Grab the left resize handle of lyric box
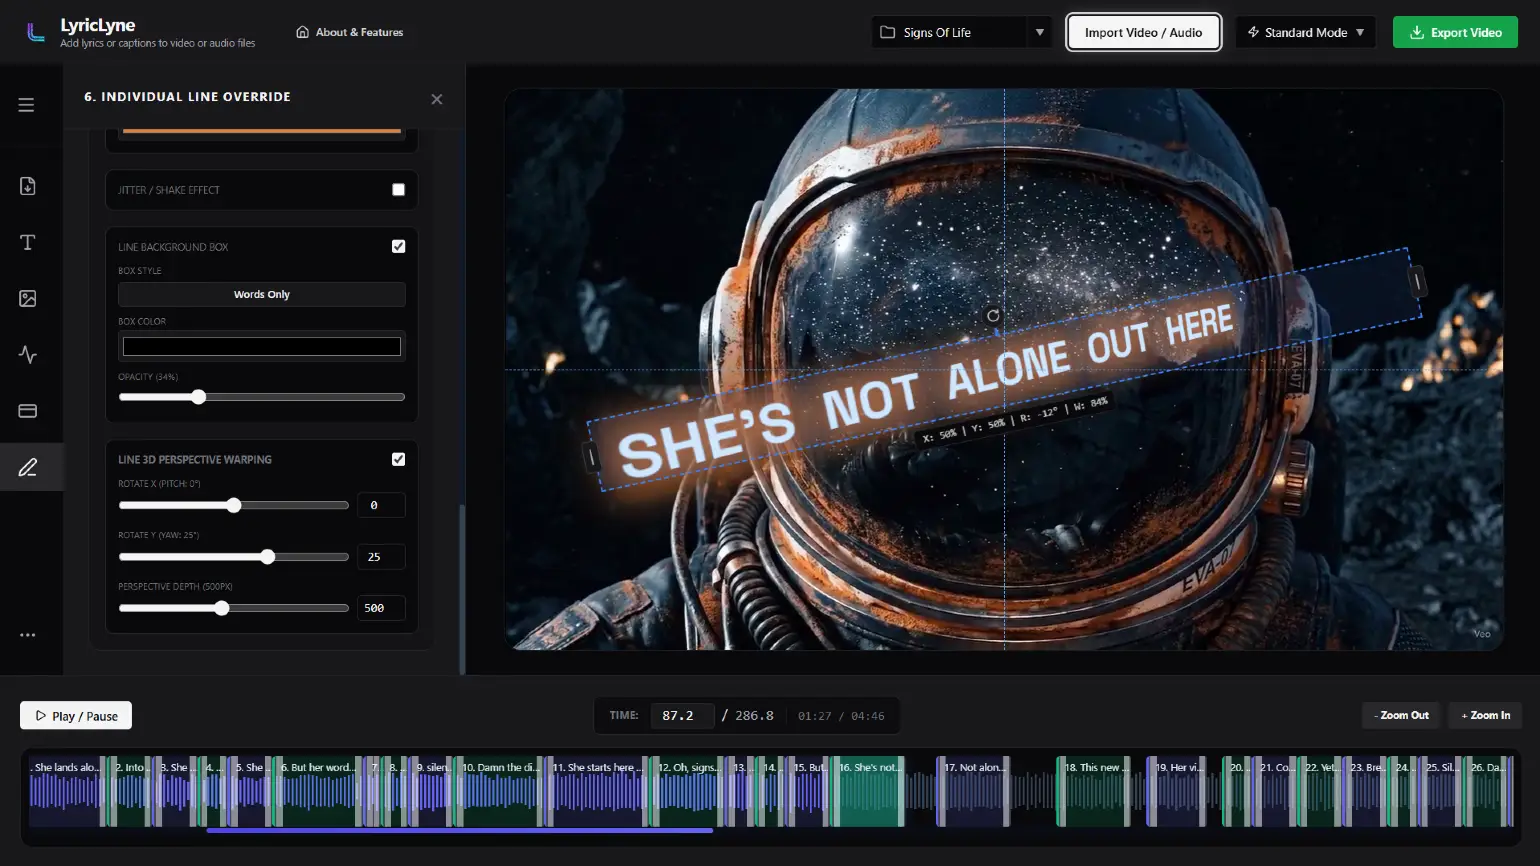The image size is (1540, 866). [x=591, y=458]
